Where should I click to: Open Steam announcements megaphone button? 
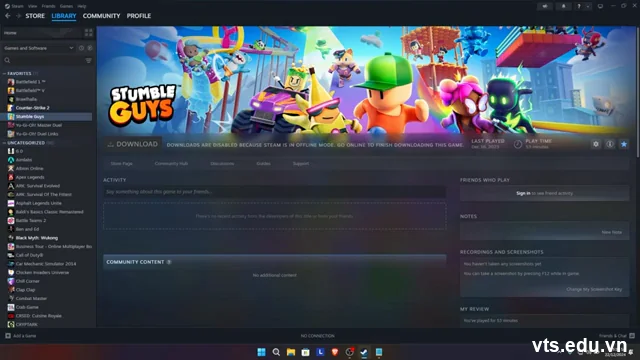(545, 6)
